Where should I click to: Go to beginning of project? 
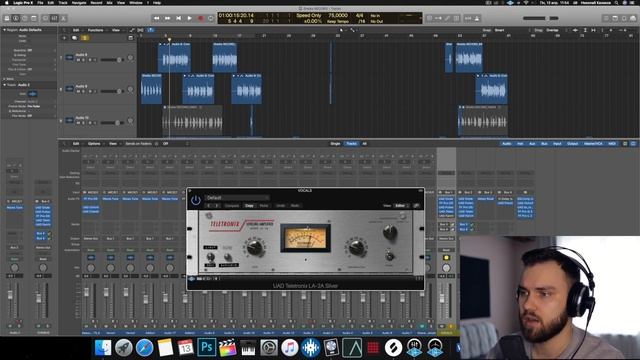tap(178, 18)
